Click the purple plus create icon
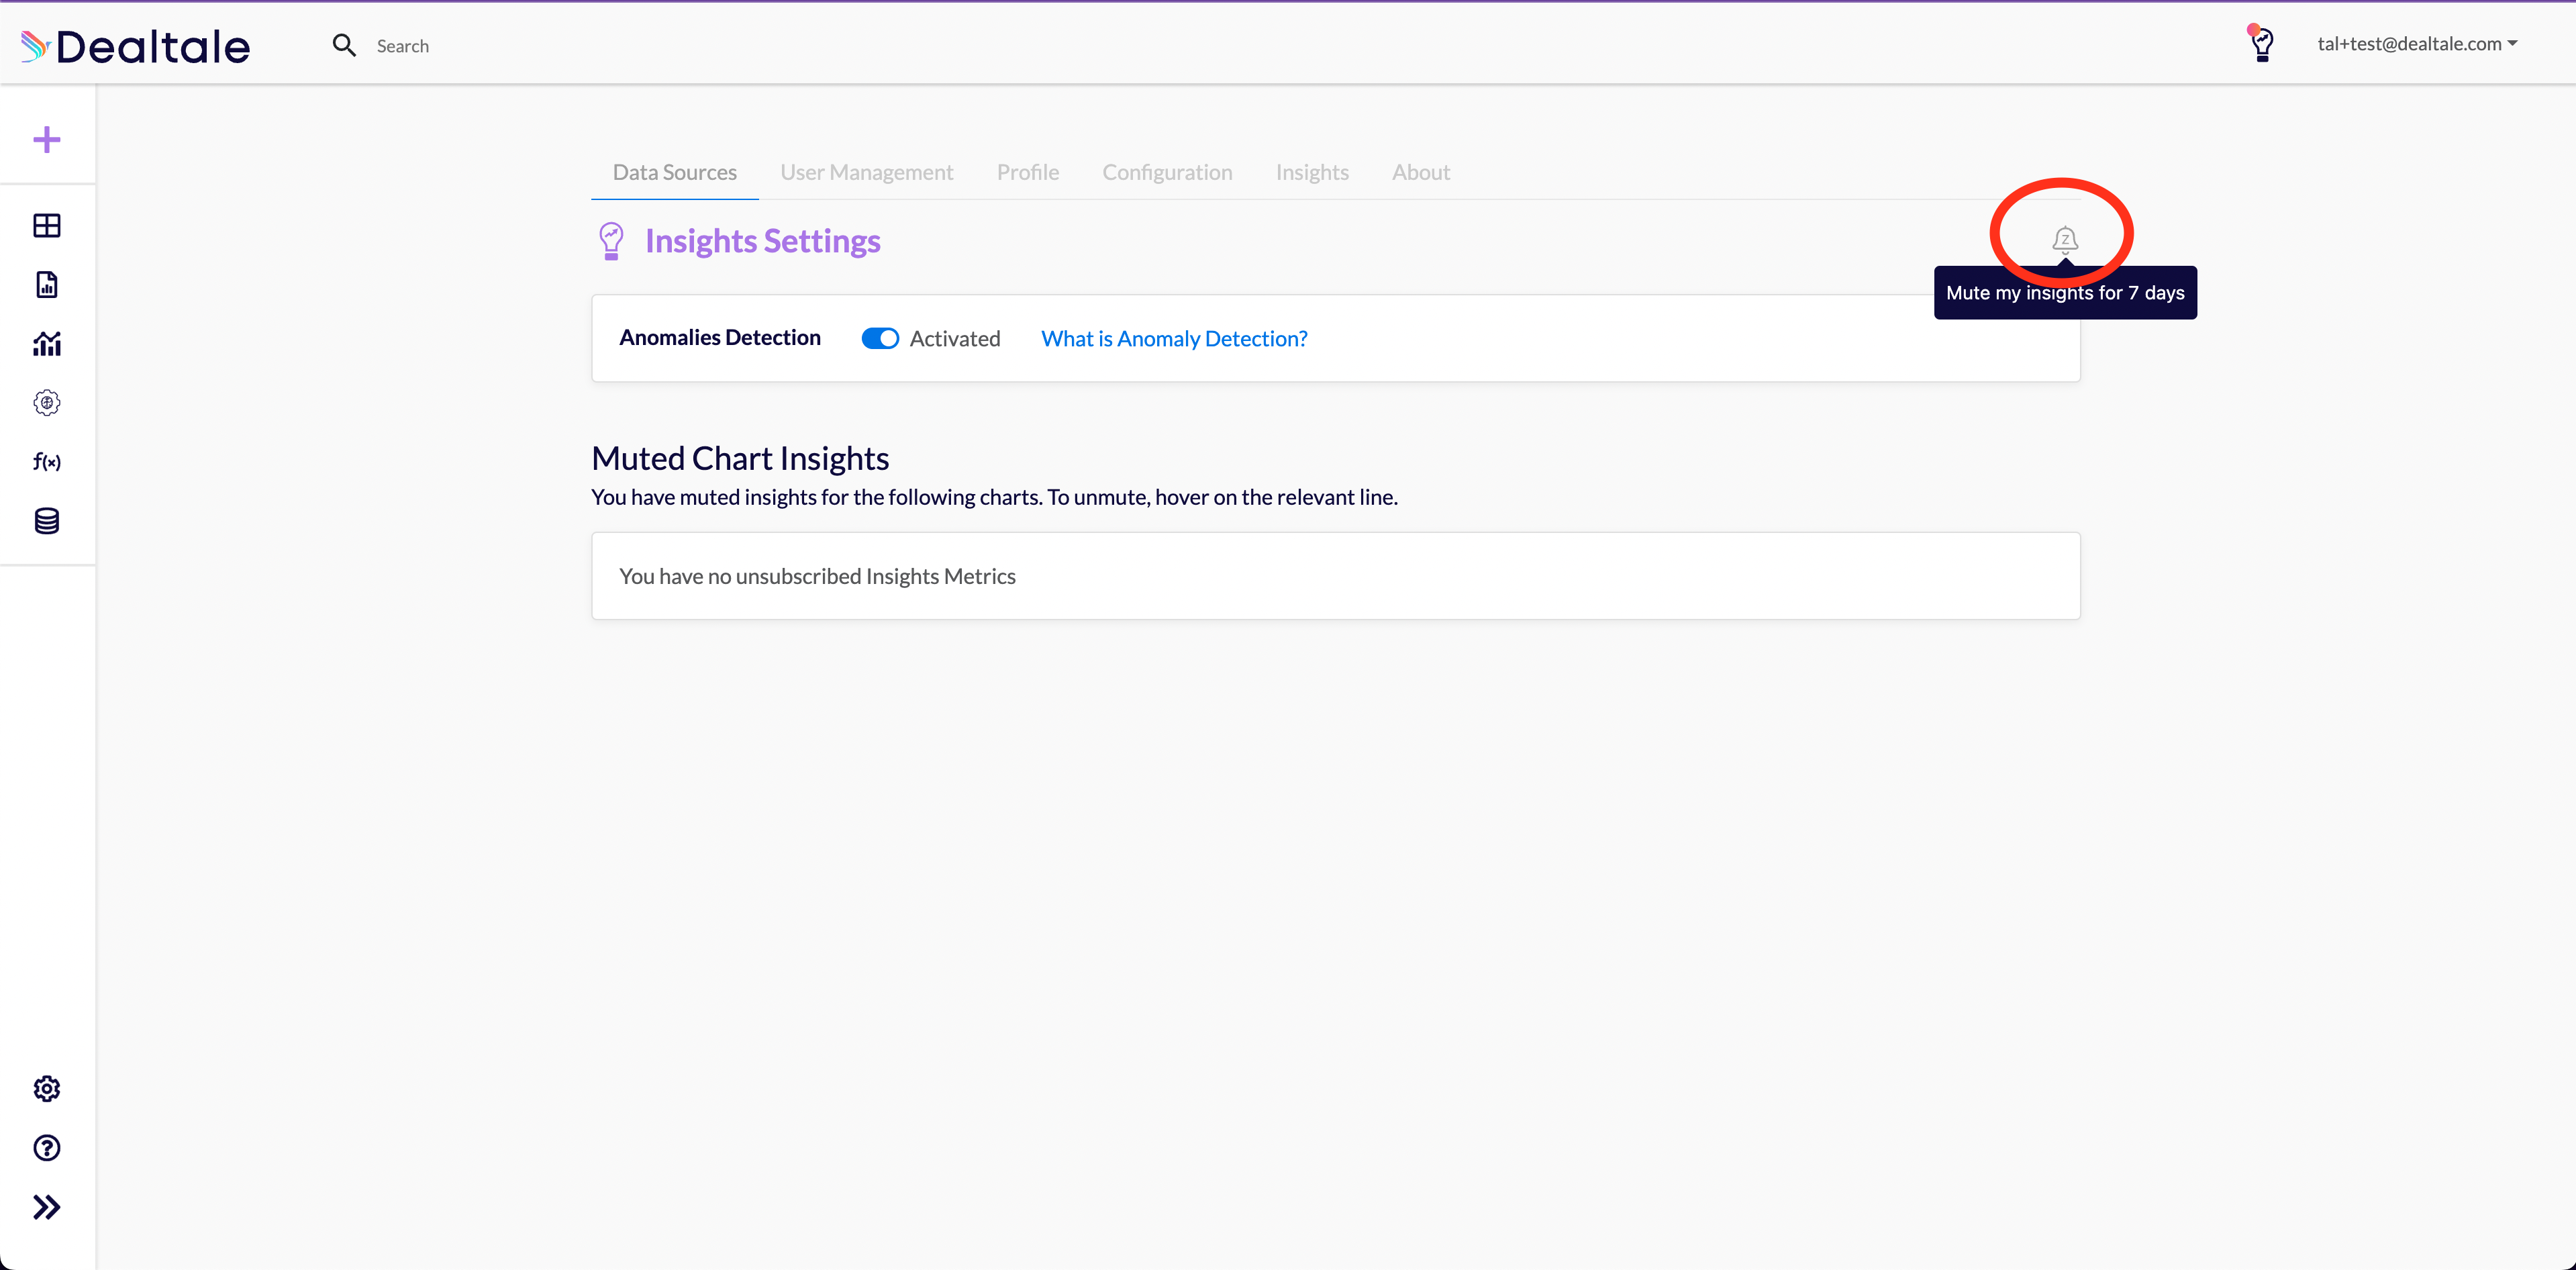 pos(47,140)
